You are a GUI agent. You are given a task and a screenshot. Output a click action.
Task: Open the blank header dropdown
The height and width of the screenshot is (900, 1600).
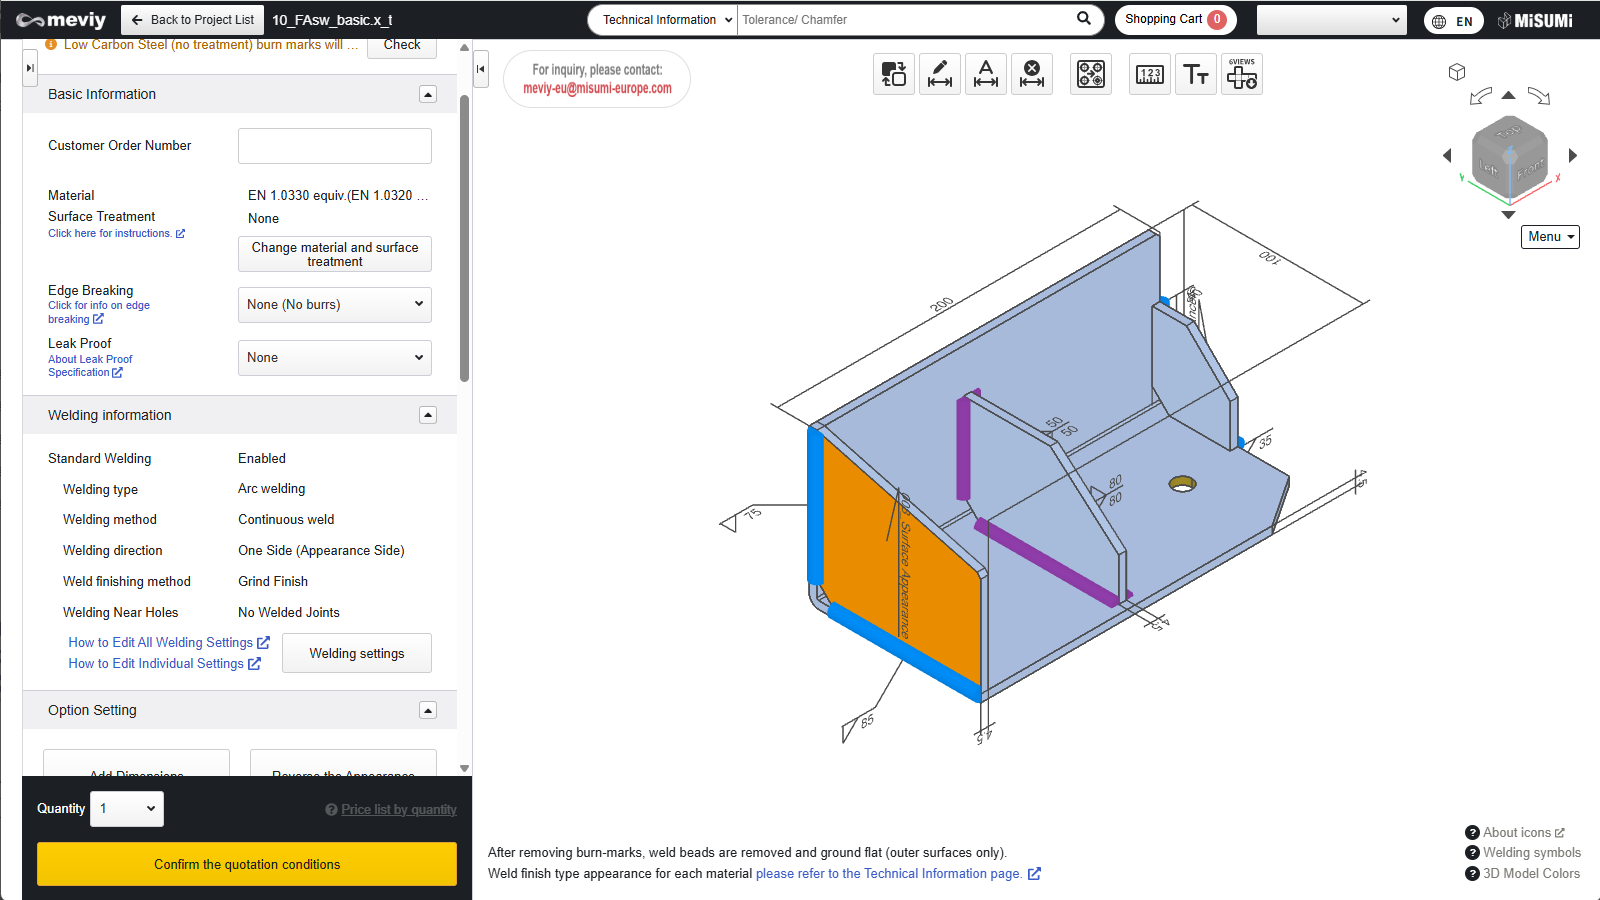click(x=1331, y=20)
